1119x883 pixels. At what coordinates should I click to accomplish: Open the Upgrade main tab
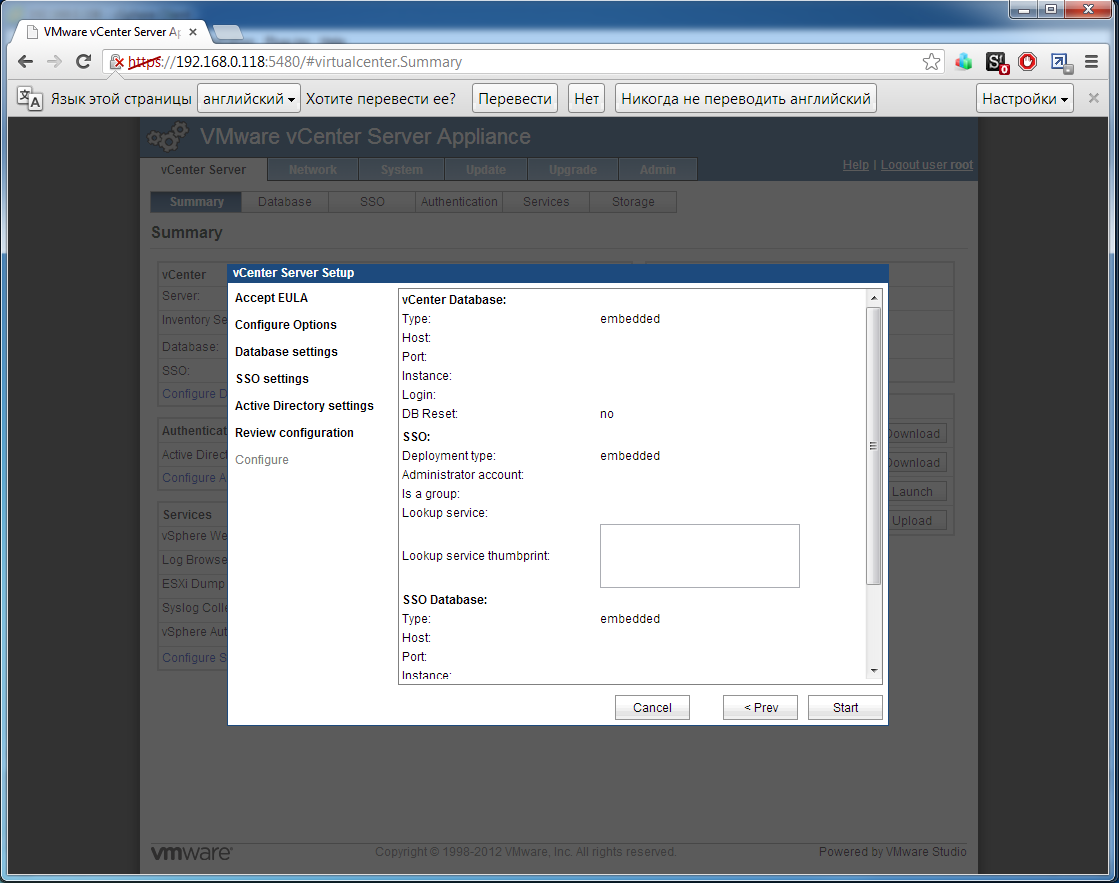(x=573, y=169)
